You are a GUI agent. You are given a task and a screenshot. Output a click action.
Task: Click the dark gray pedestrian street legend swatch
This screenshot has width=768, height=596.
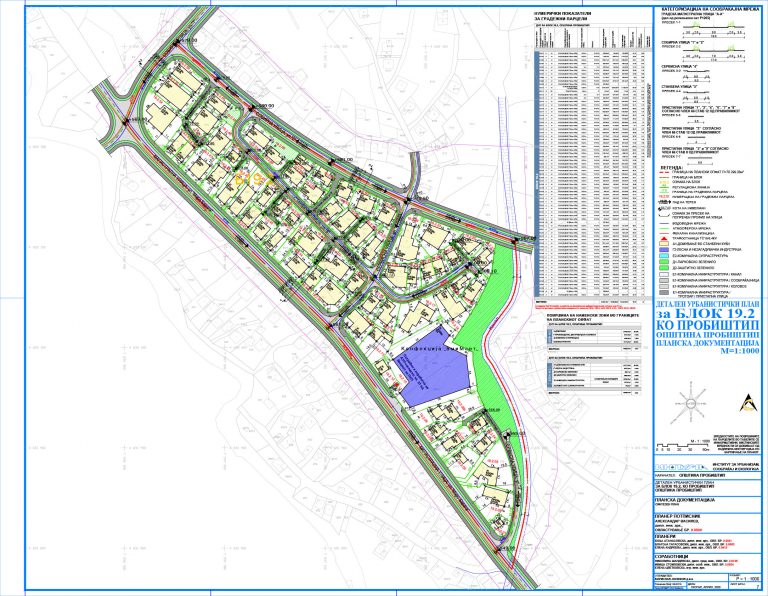click(x=664, y=292)
